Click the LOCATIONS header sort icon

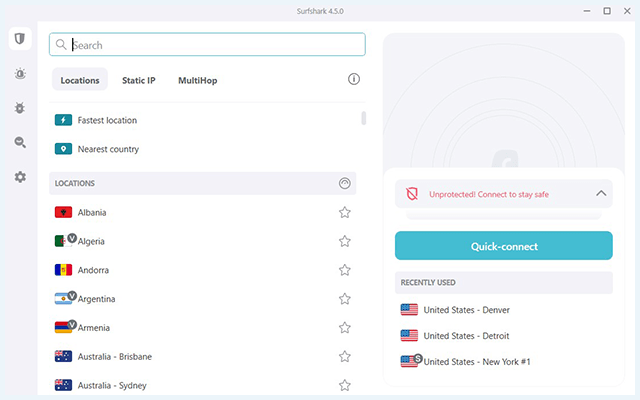pos(344,183)
